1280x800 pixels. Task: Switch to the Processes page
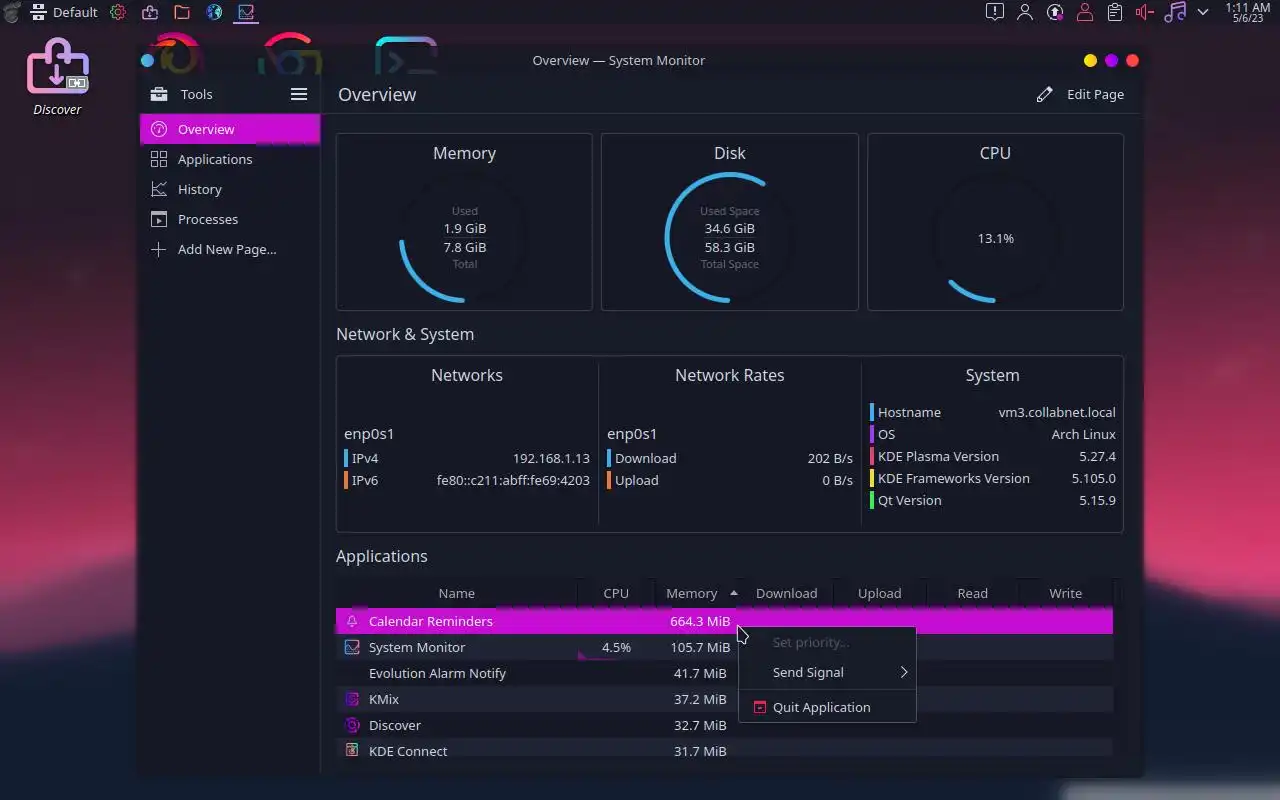point(230,219)
